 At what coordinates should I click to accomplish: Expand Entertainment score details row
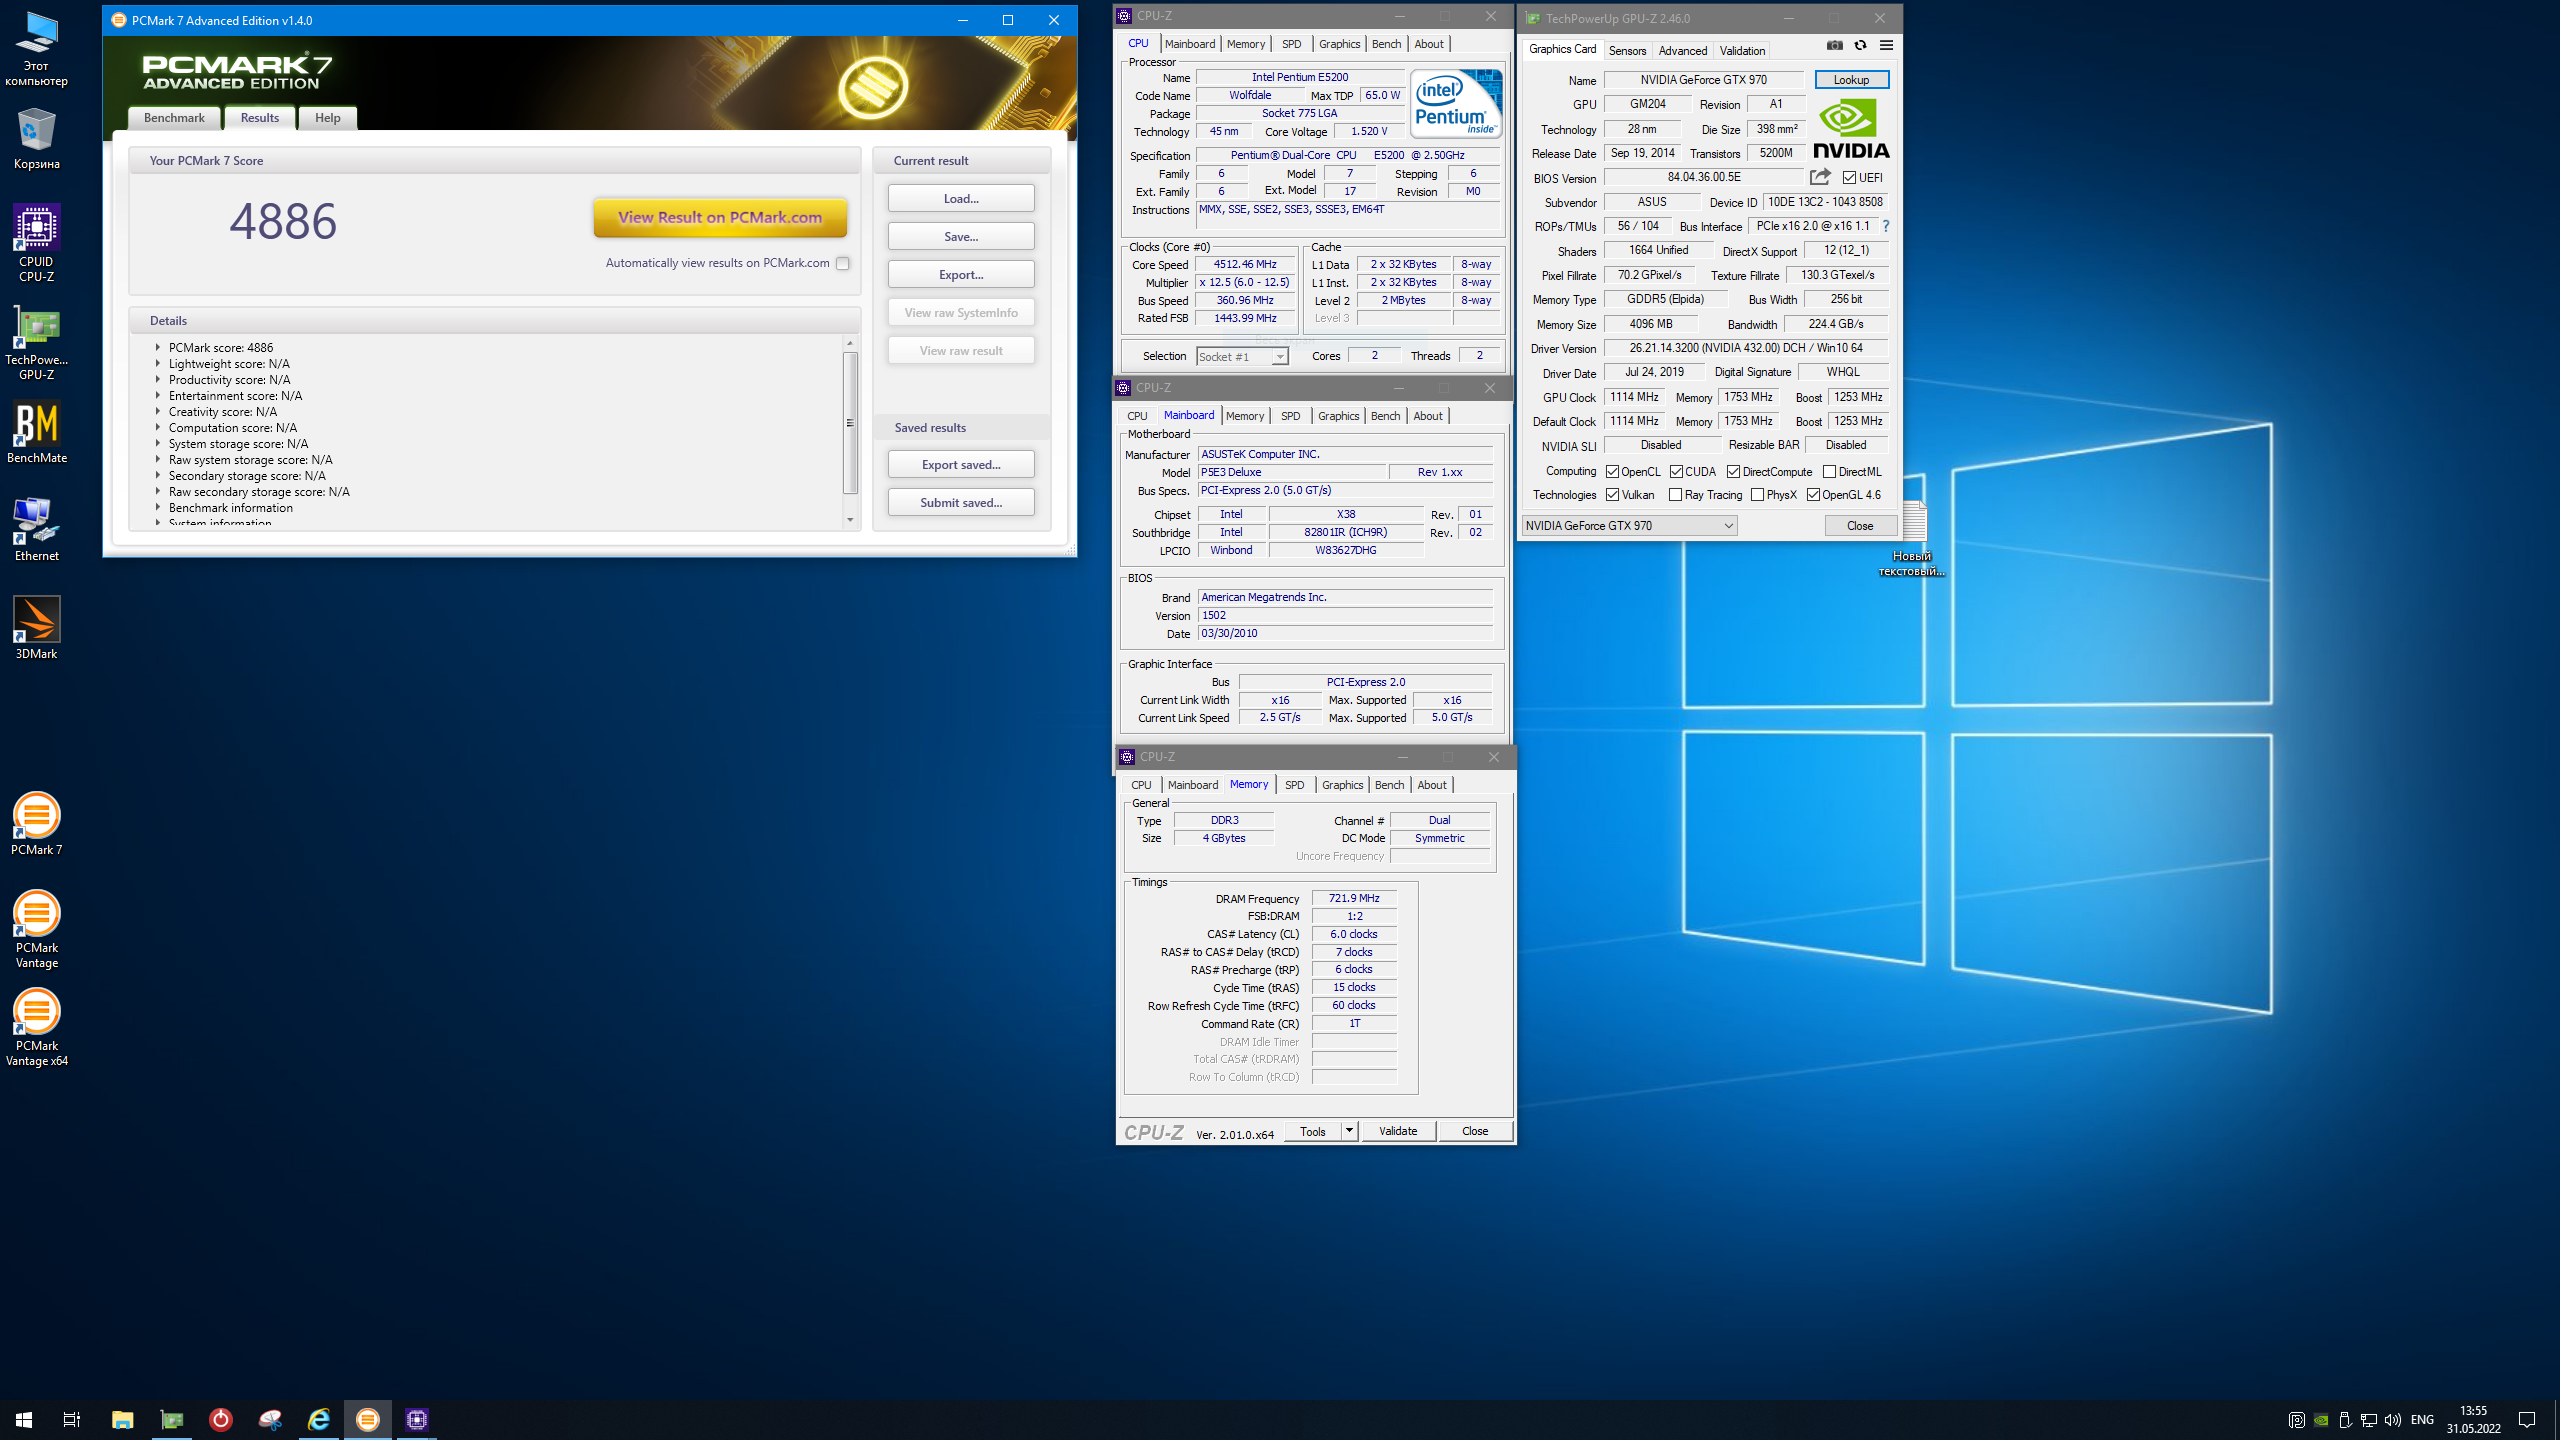157,395
